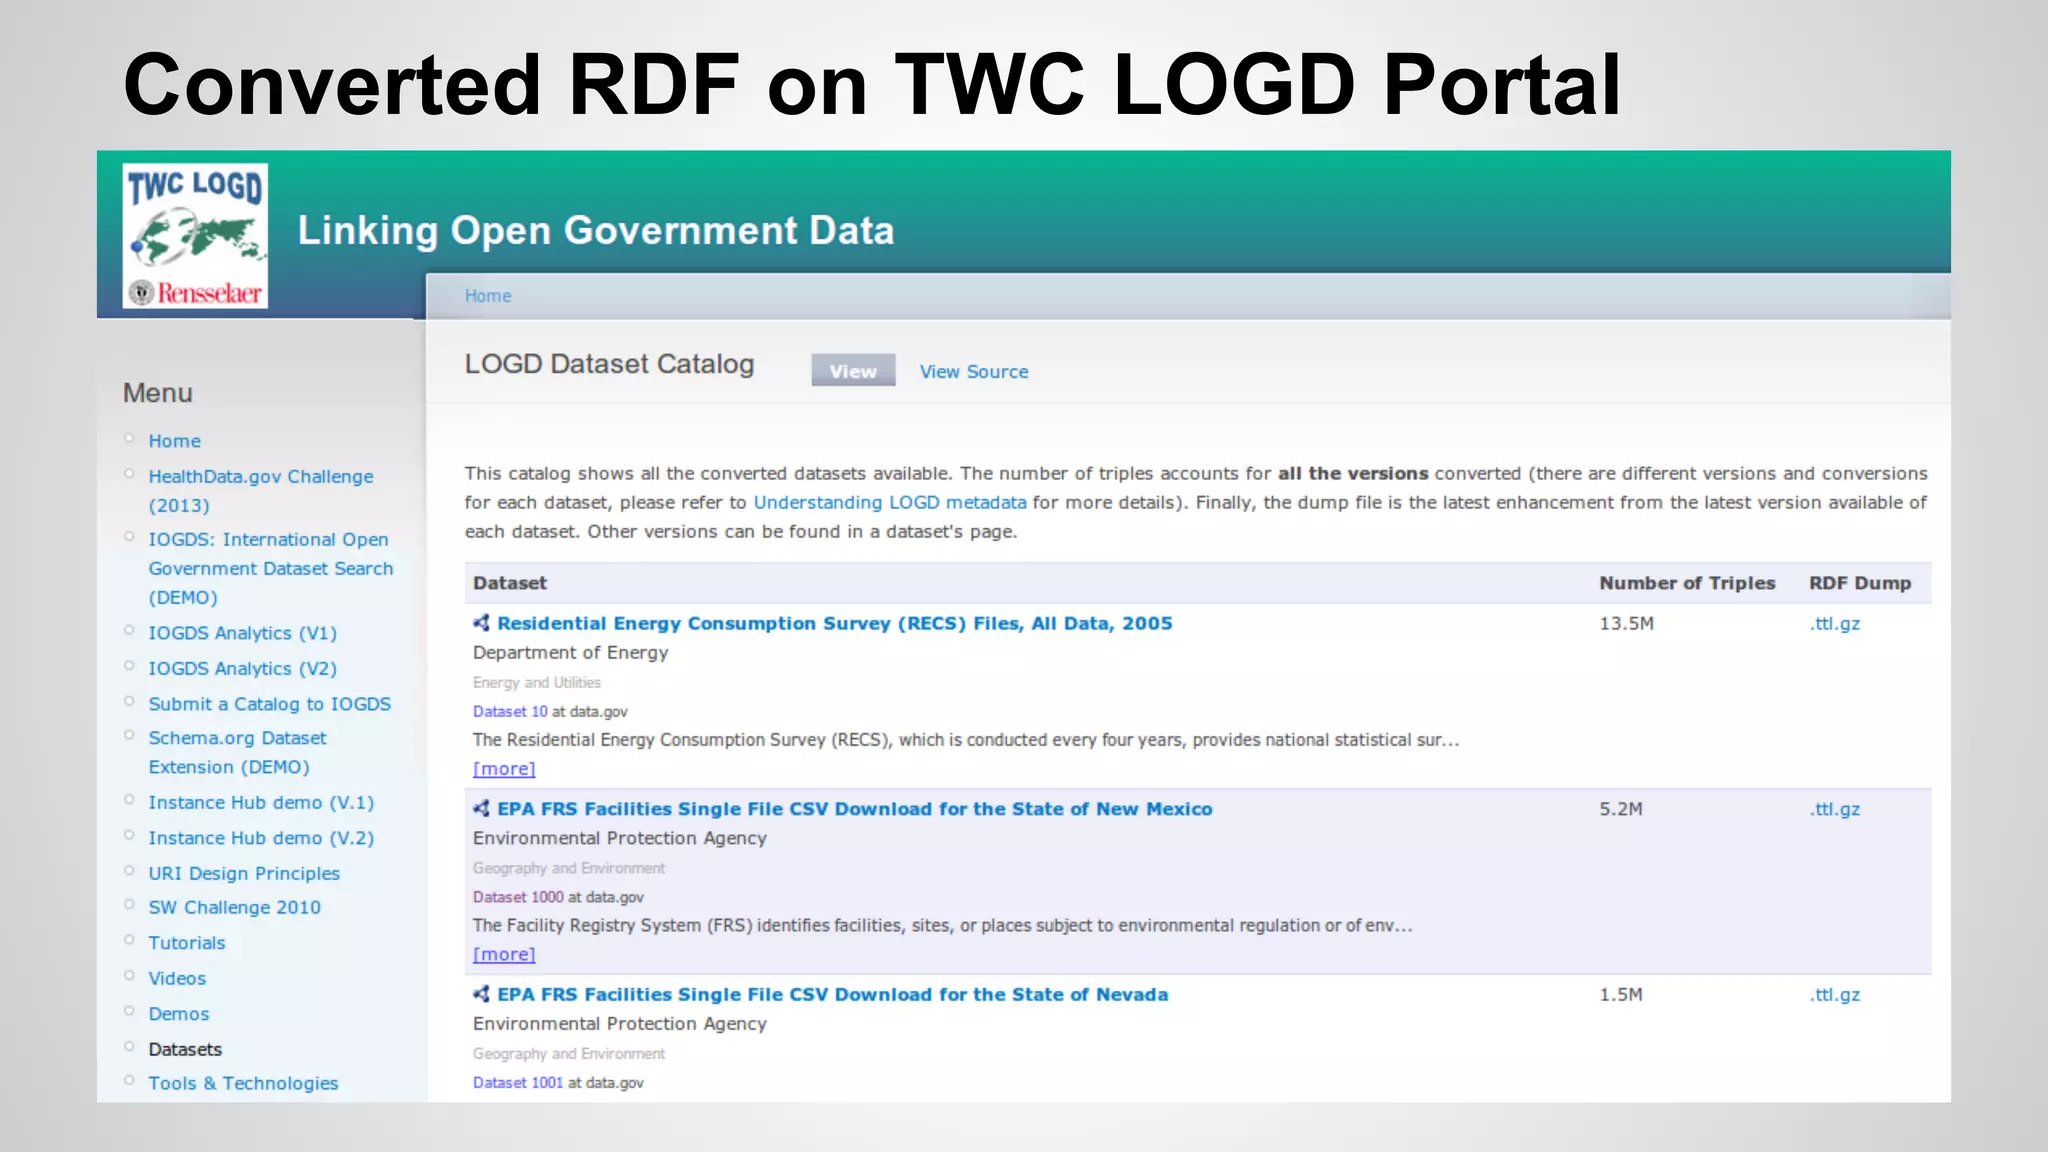Open SW Challenge 2010 link

[235, 907]
